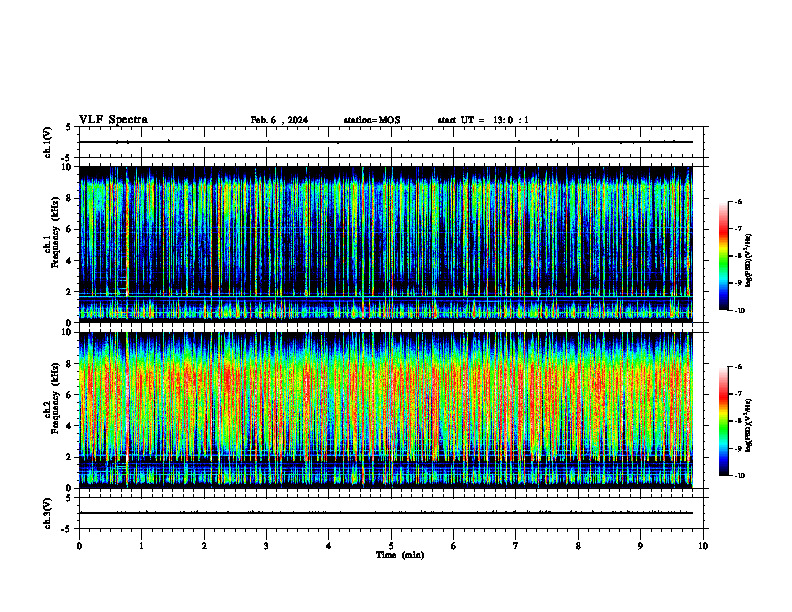Click the "-10" label on ch.2 colorbar
Screen dimensions: 792x612
739,476
